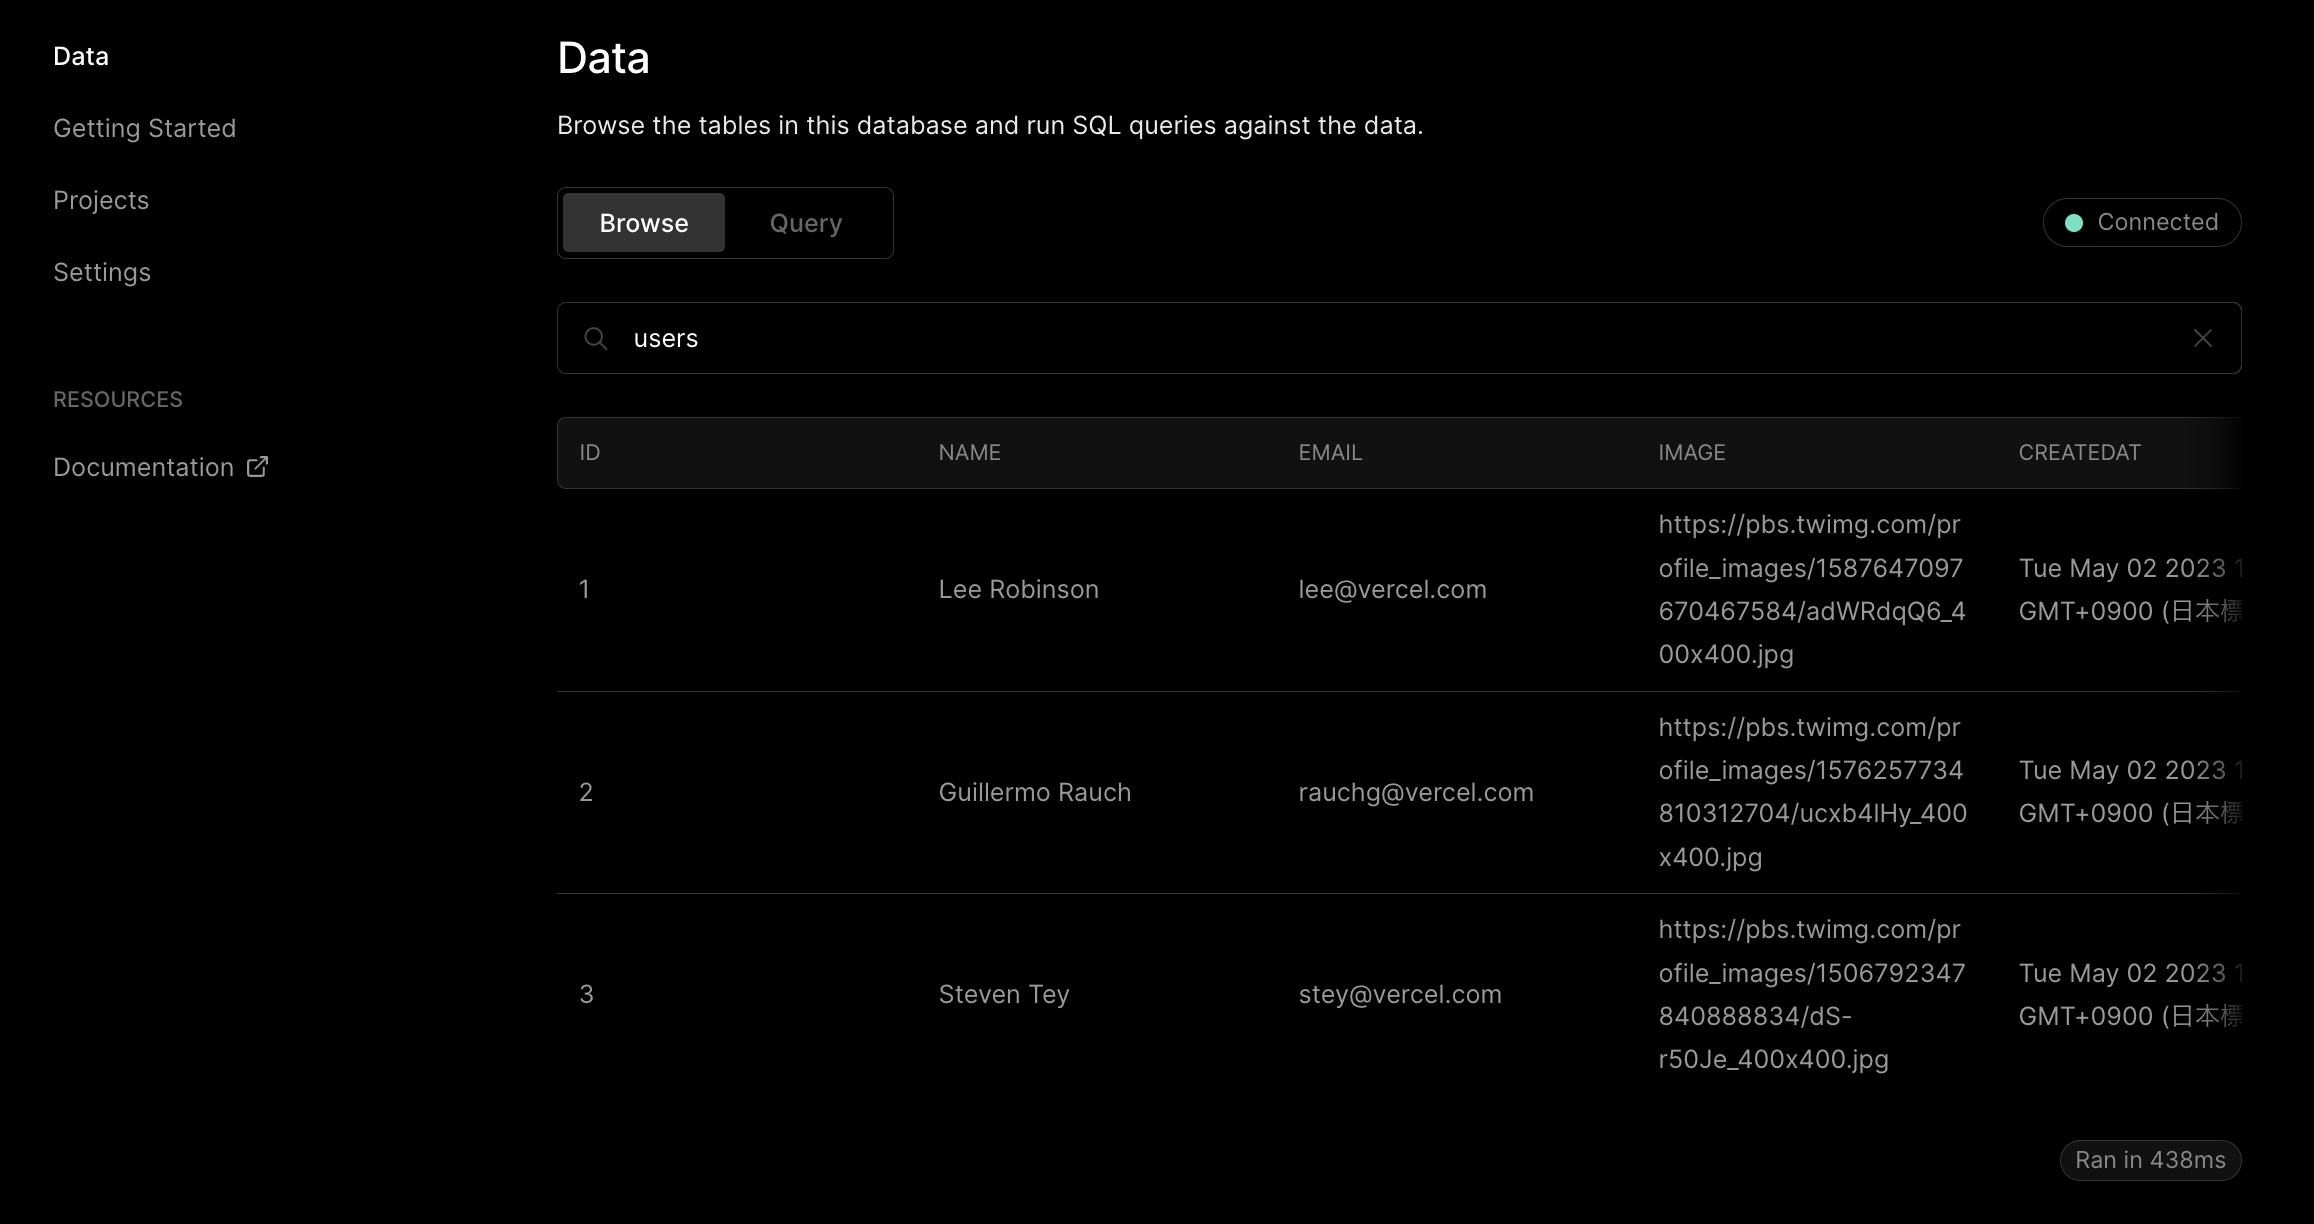The width and height of the screenshot is (2314, 1224).
Task: Open Settings from the sidebar
Action: pyautogui.click(x=102, y=272)
